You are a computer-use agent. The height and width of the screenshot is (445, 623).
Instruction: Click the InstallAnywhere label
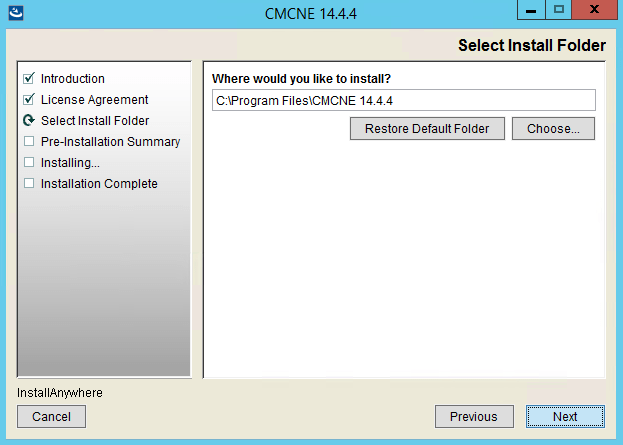60,393
